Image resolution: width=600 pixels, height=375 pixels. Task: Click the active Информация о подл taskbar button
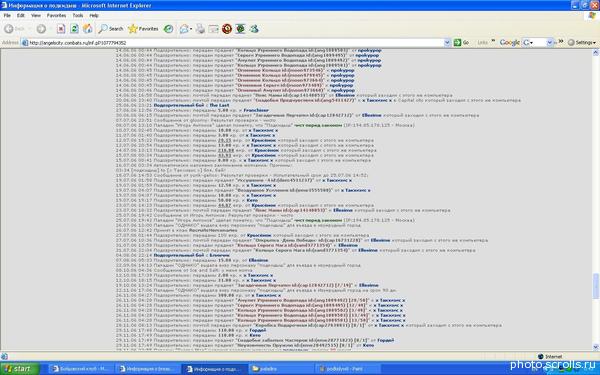coord(214,369)
